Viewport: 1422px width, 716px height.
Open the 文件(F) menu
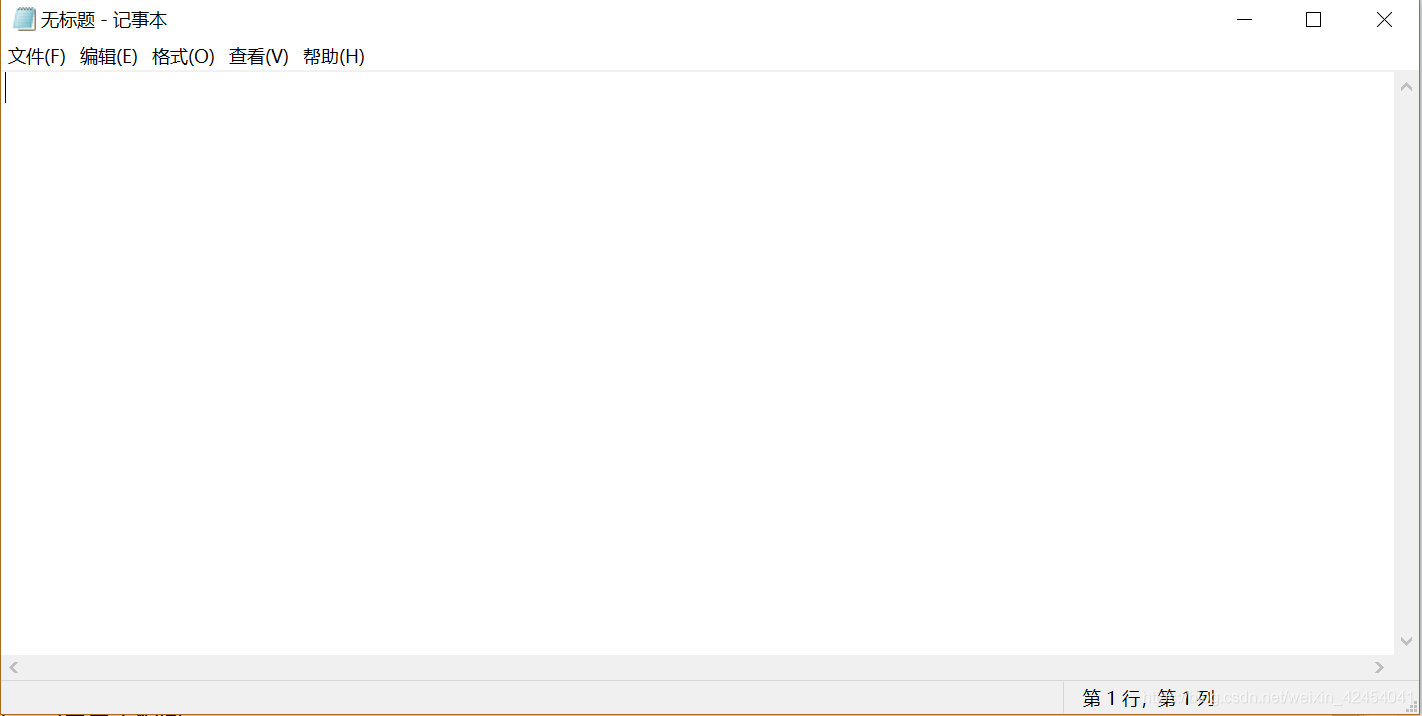(x=37, y=57)
